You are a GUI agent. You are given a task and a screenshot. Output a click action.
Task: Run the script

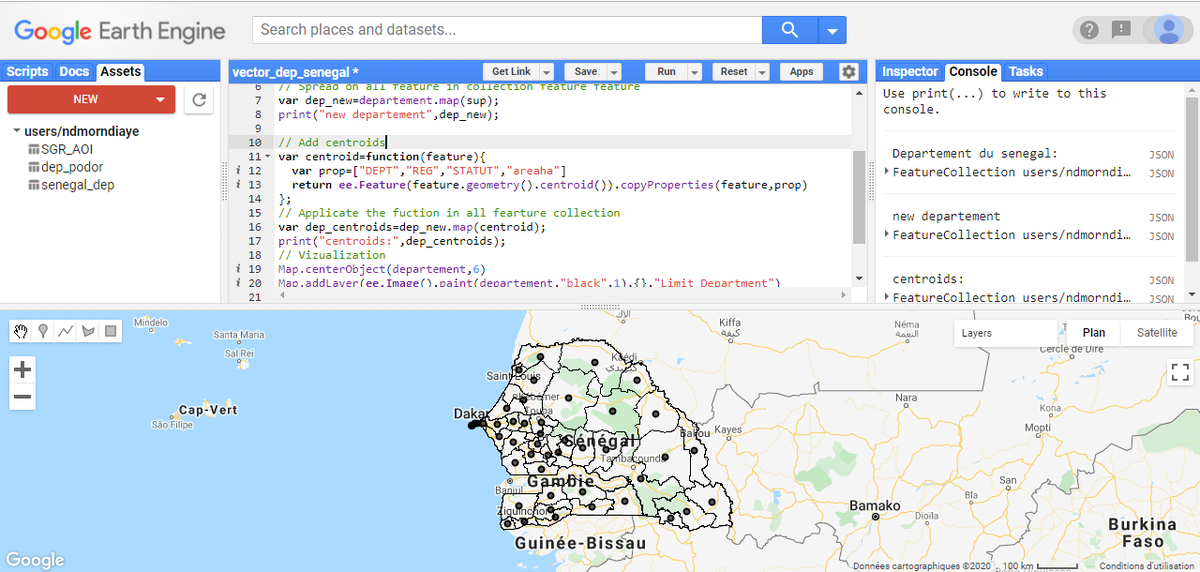tap(667, 72)
